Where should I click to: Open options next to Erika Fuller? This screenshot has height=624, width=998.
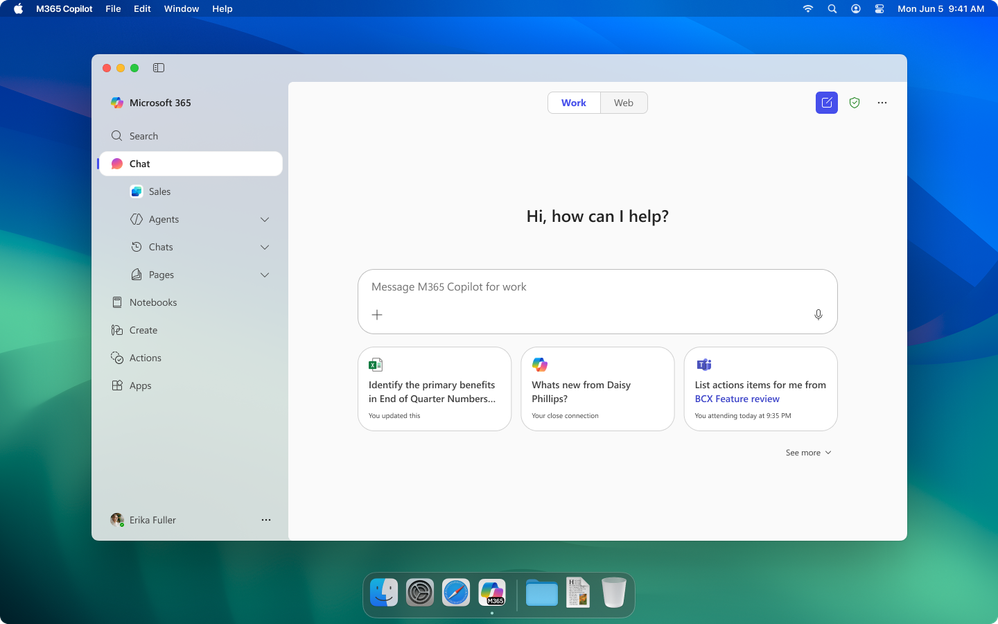pos(266,520)
